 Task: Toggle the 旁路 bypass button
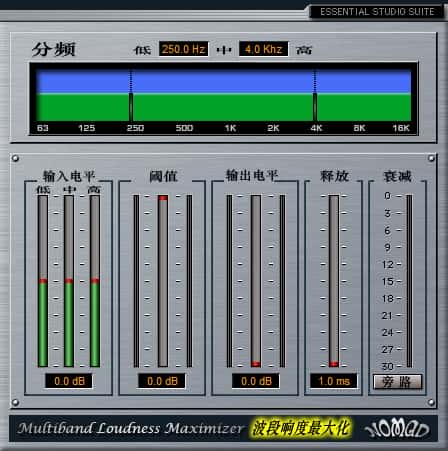[397, 382]
